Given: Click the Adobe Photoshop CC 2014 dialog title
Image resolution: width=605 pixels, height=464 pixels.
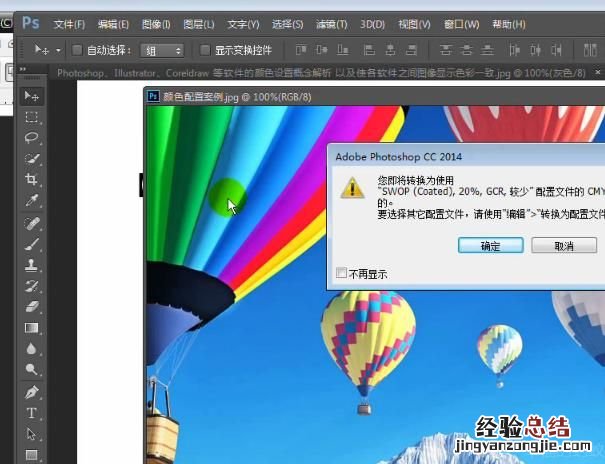Looking at the screenshot, I should pyautogui.click(x=399, y=157).
